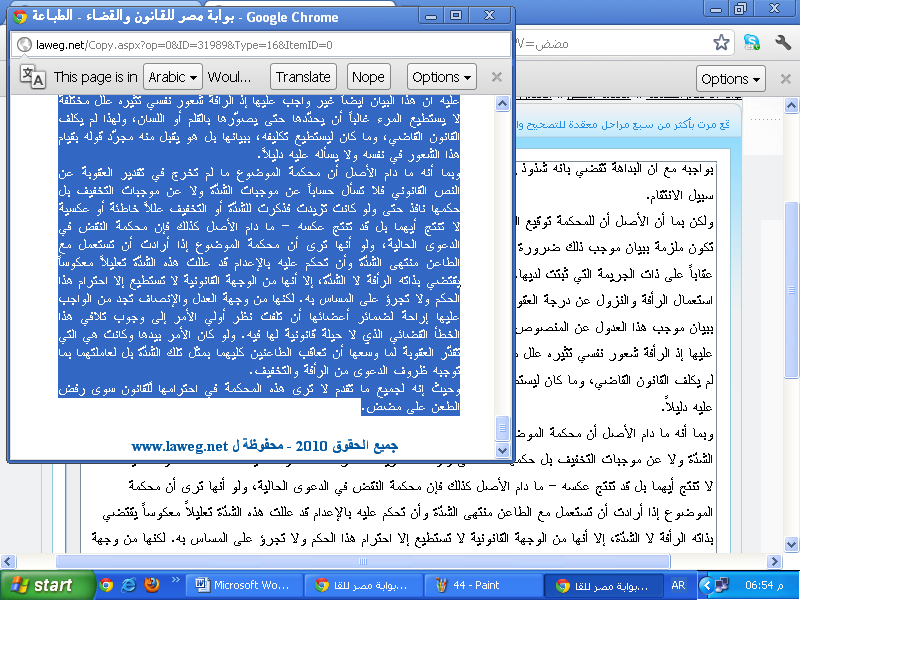Open Options dropdown in popup translate bar
Viewport: 900px width, 660px height.
[441, 77]
